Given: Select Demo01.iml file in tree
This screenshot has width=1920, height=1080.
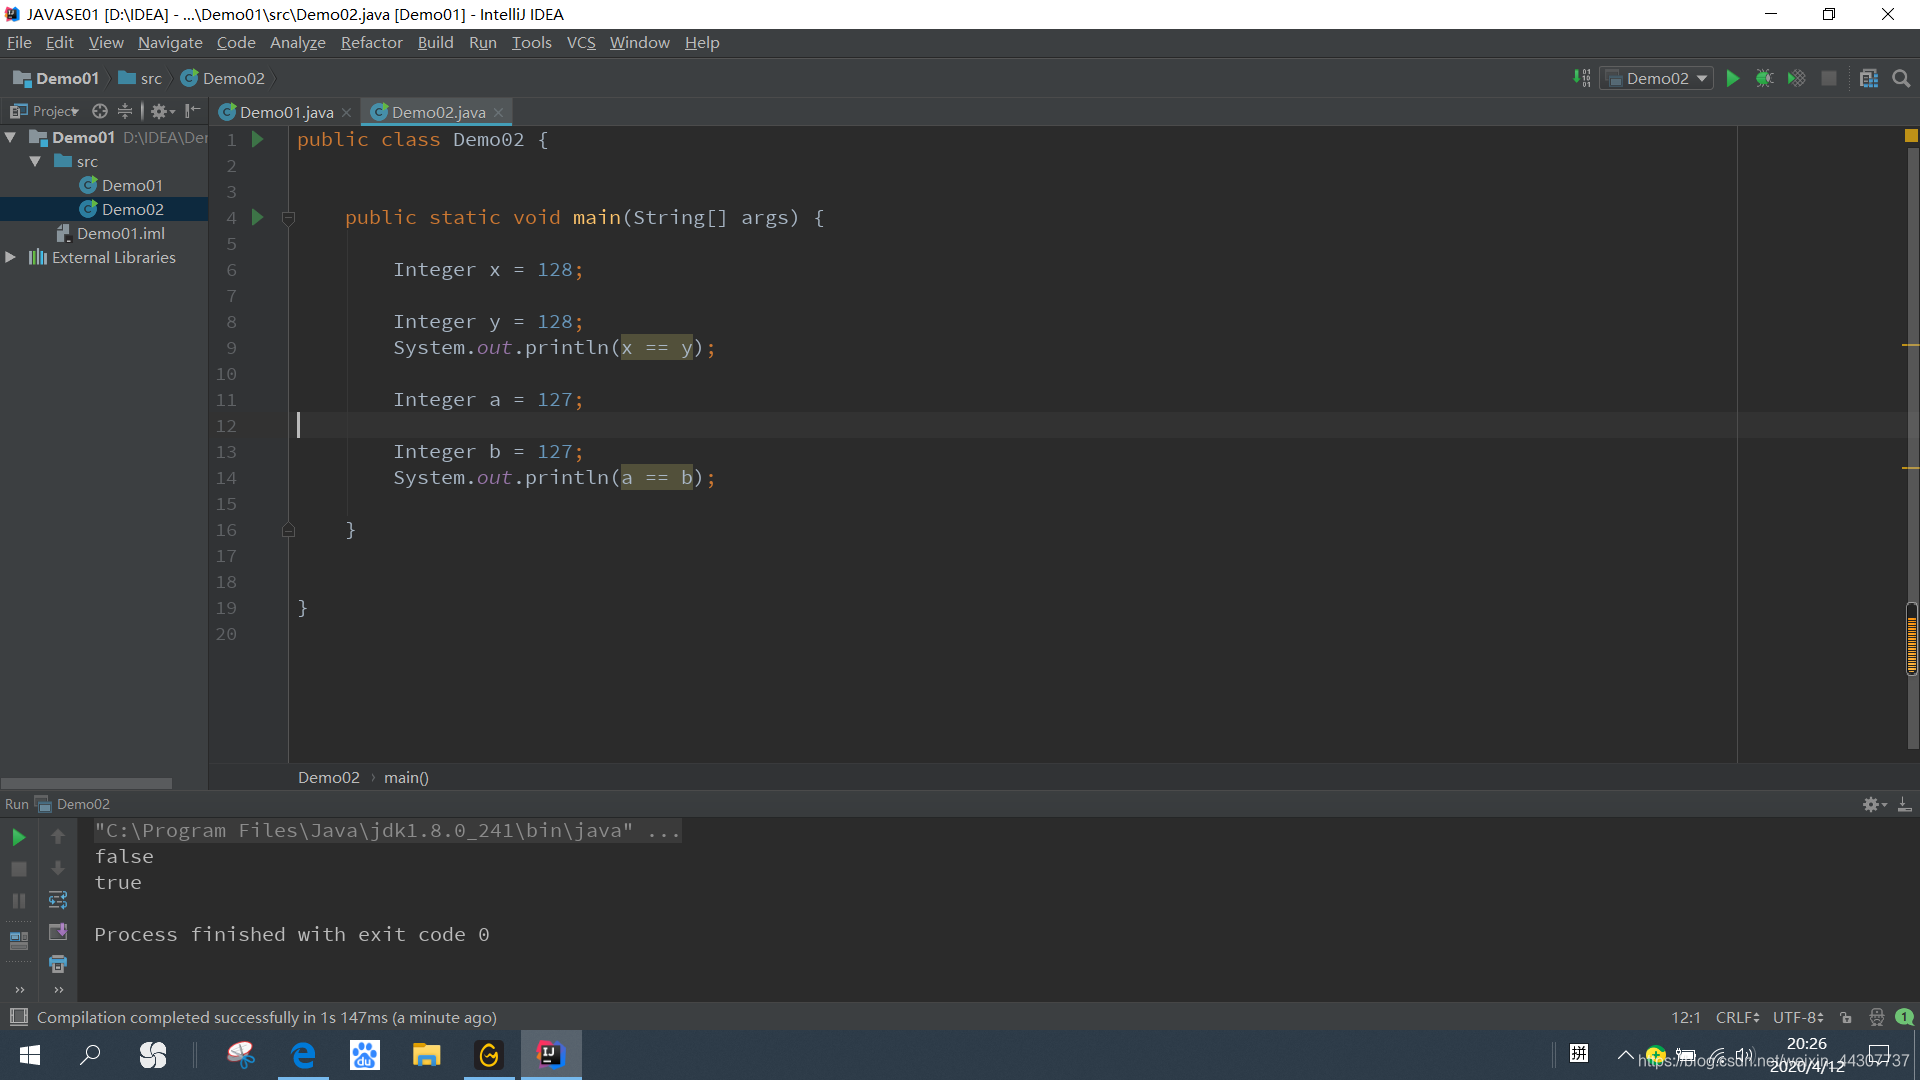Looking at the screenshot, I should point(121,233).
